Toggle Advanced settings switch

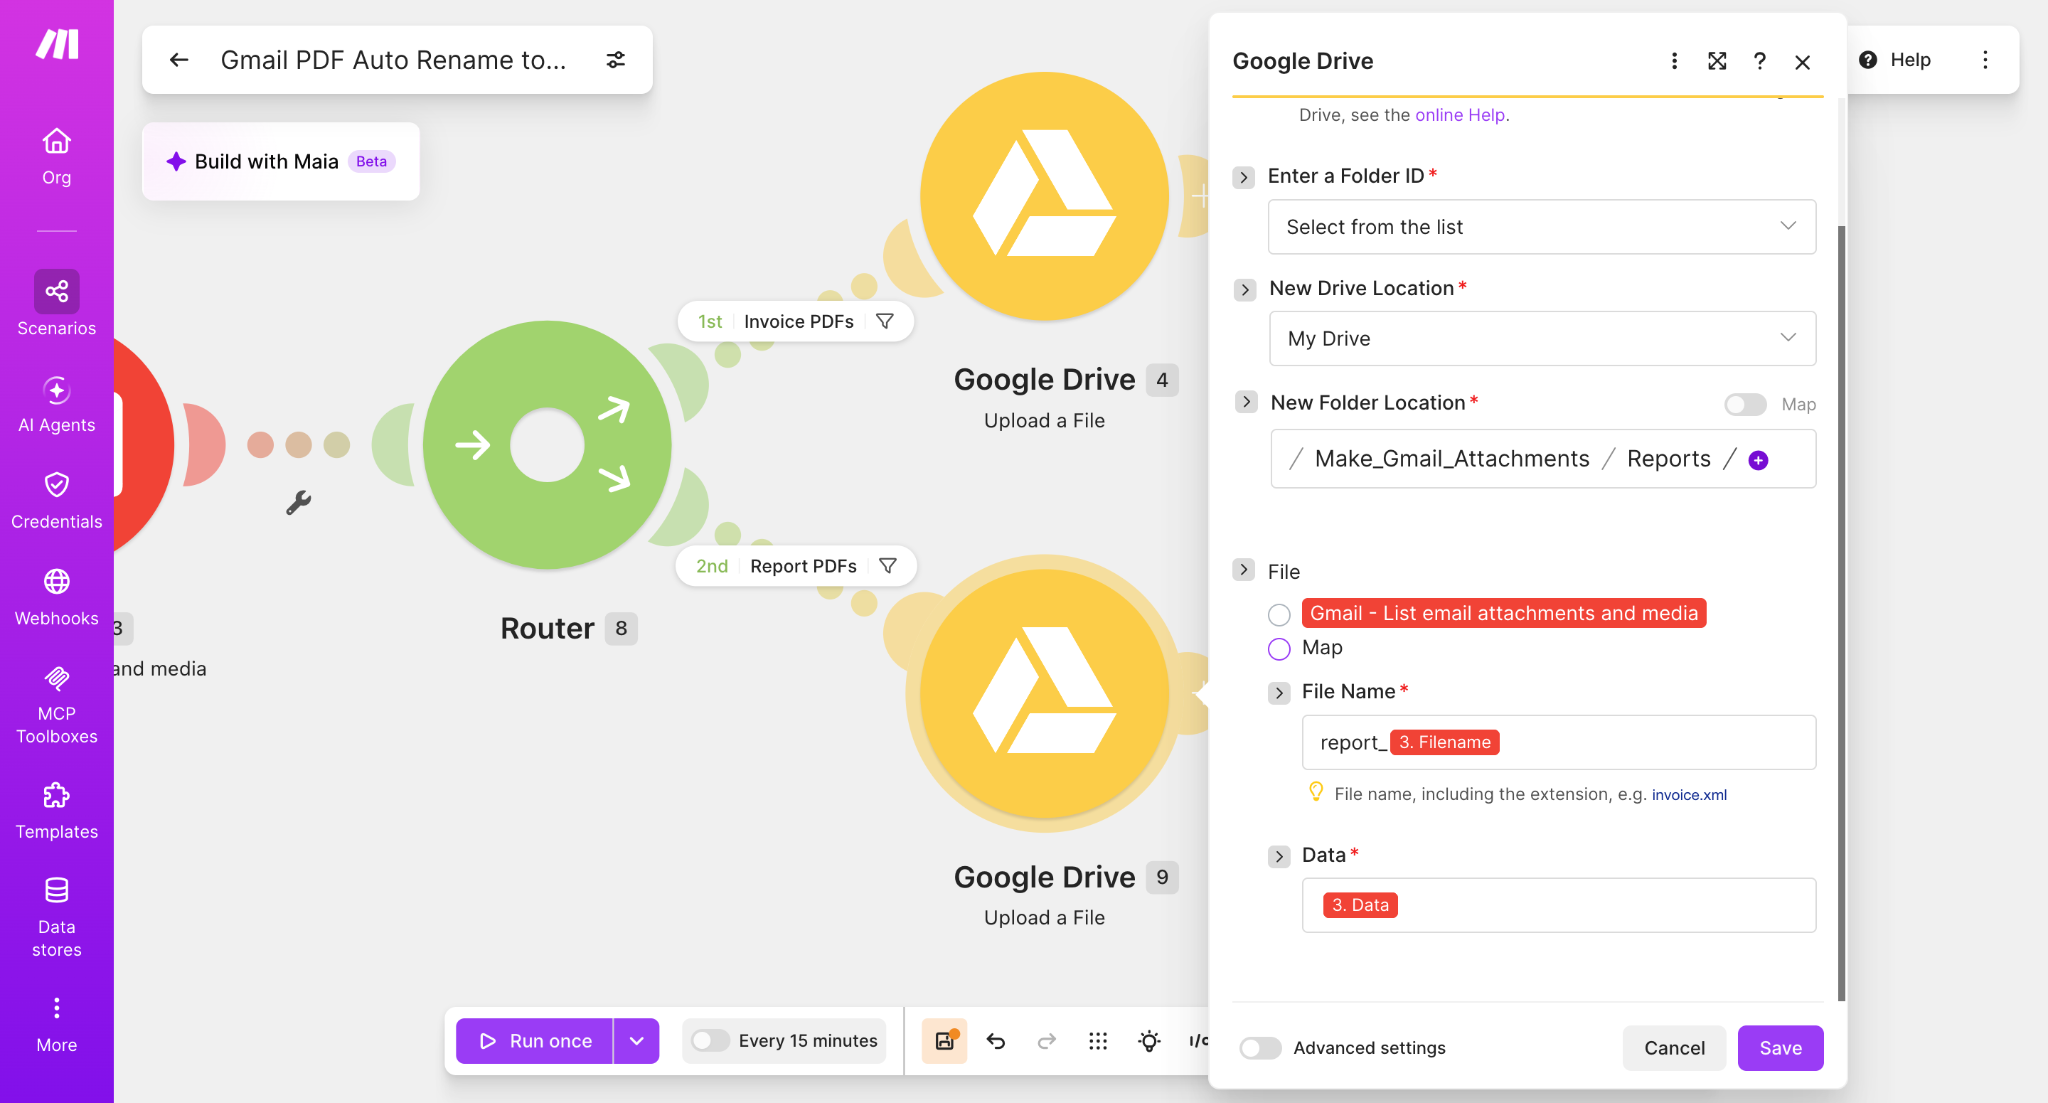1260,1048
